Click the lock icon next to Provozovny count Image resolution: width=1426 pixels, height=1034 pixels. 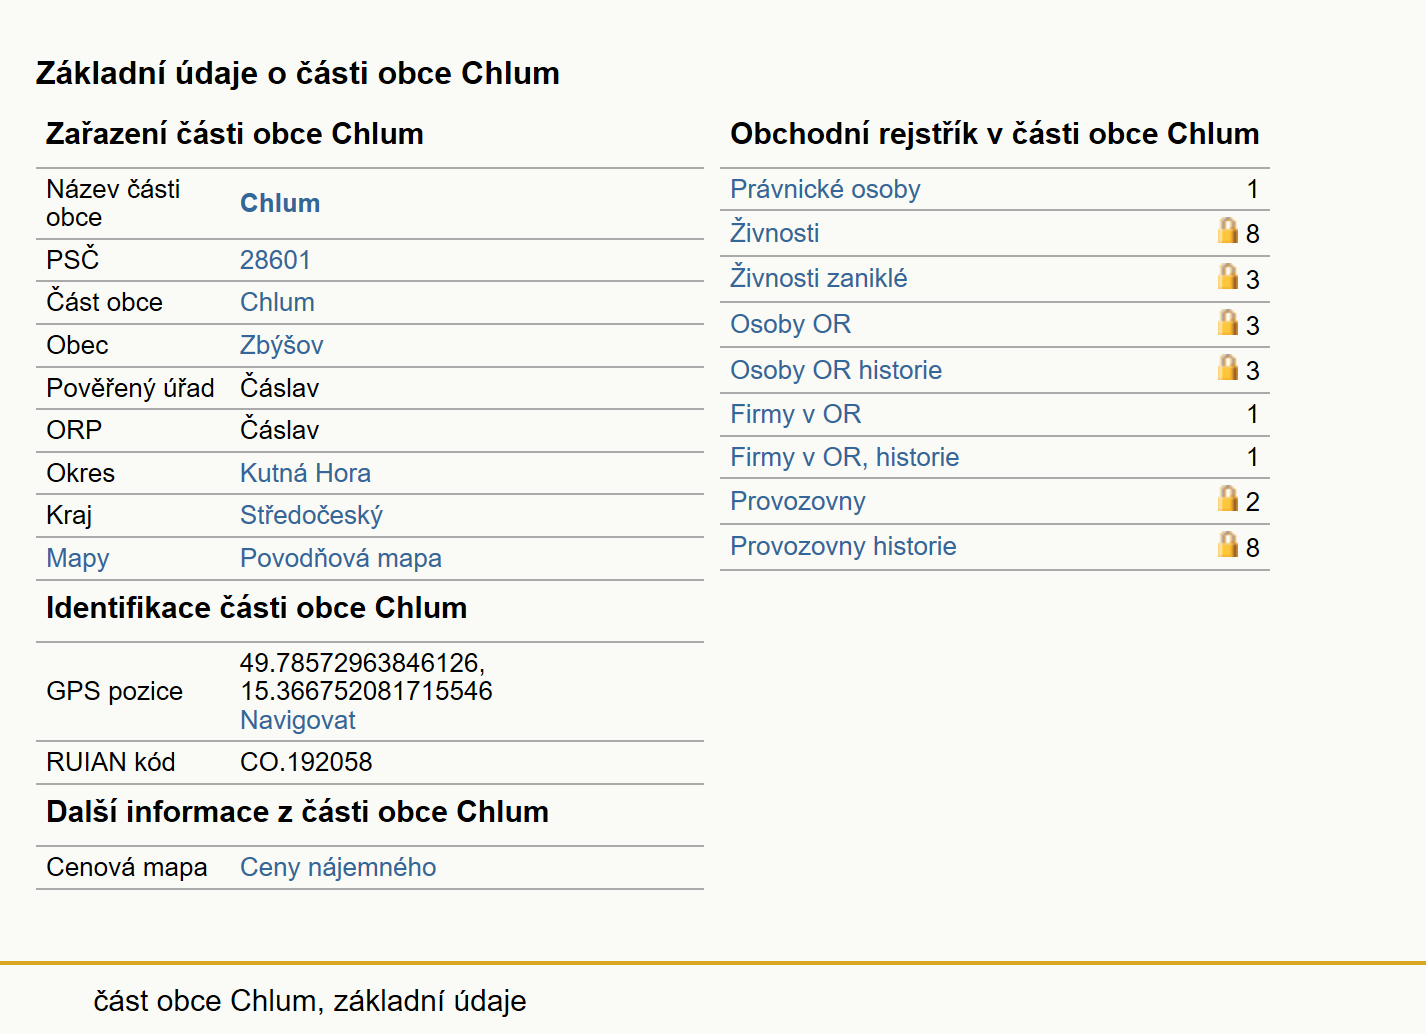click(1227, 498)
